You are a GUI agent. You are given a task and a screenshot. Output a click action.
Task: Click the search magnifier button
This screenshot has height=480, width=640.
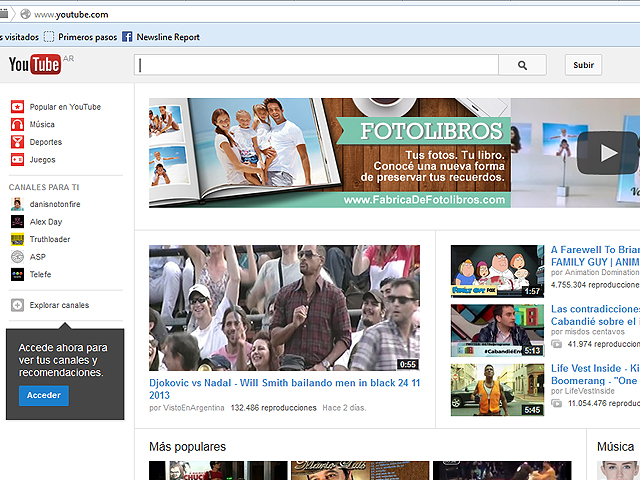(522, 65)
